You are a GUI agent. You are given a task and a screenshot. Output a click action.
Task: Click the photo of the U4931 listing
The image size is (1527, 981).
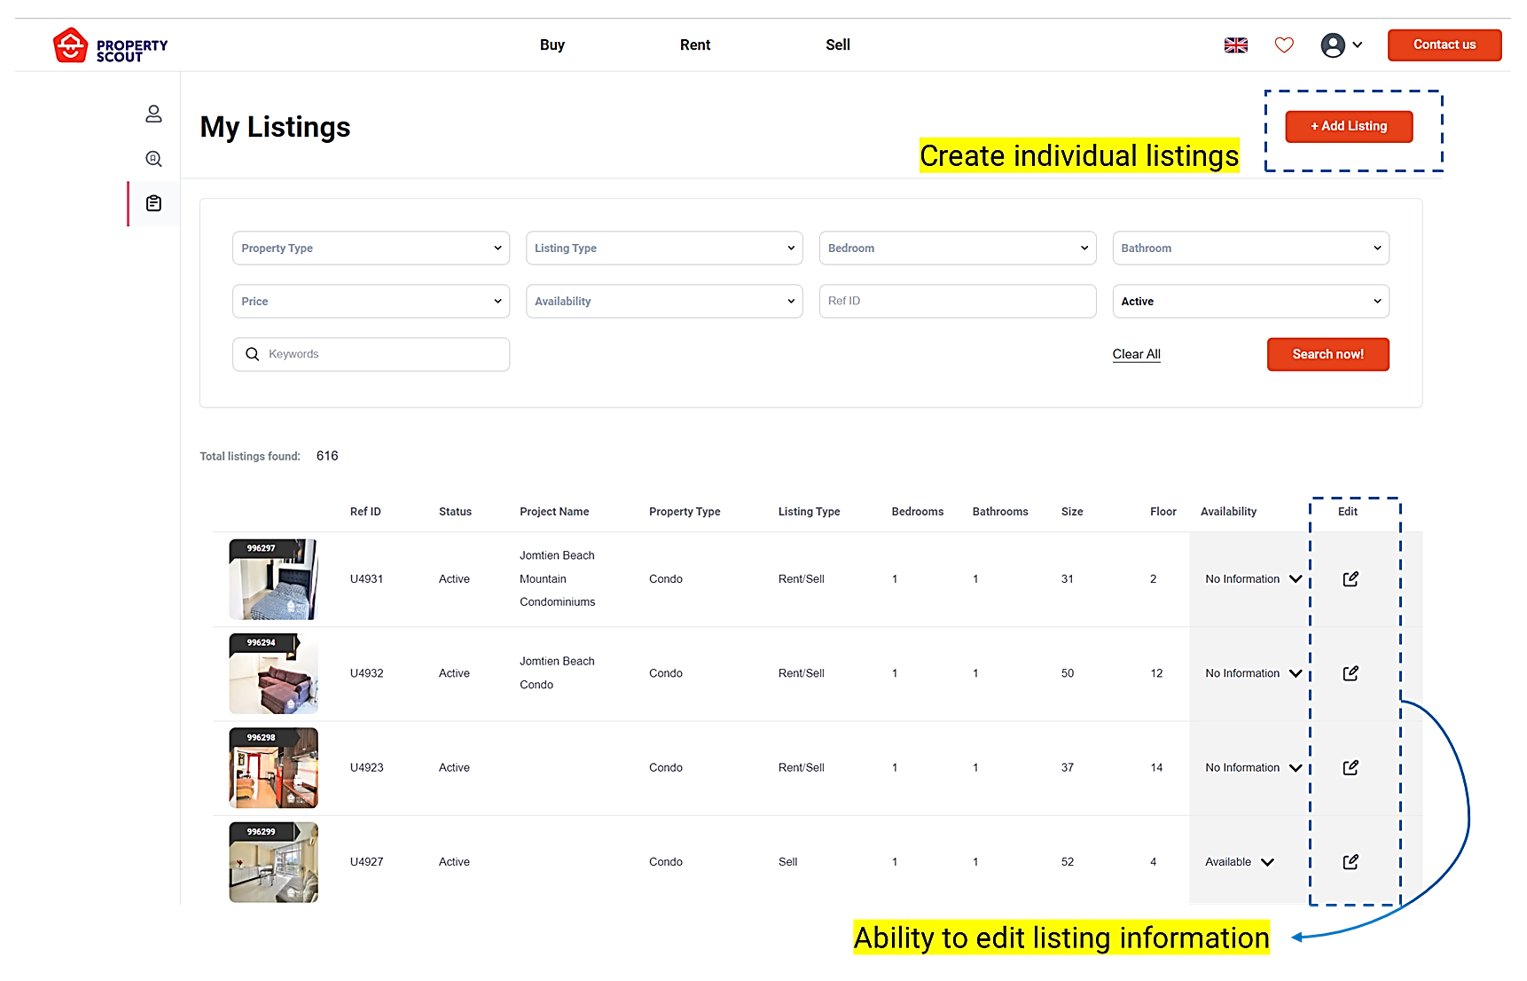273,578
